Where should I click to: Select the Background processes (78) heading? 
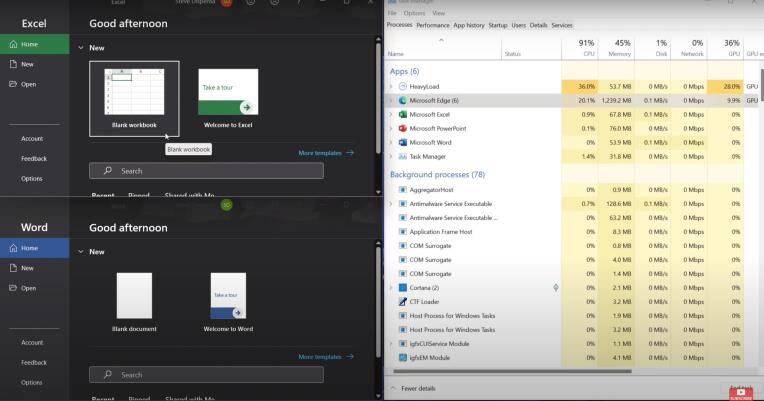click(437, 174)
